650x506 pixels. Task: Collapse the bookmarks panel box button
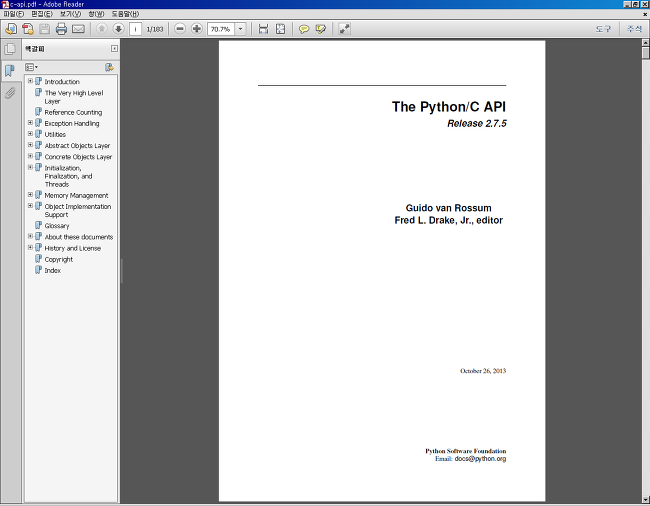114,48
